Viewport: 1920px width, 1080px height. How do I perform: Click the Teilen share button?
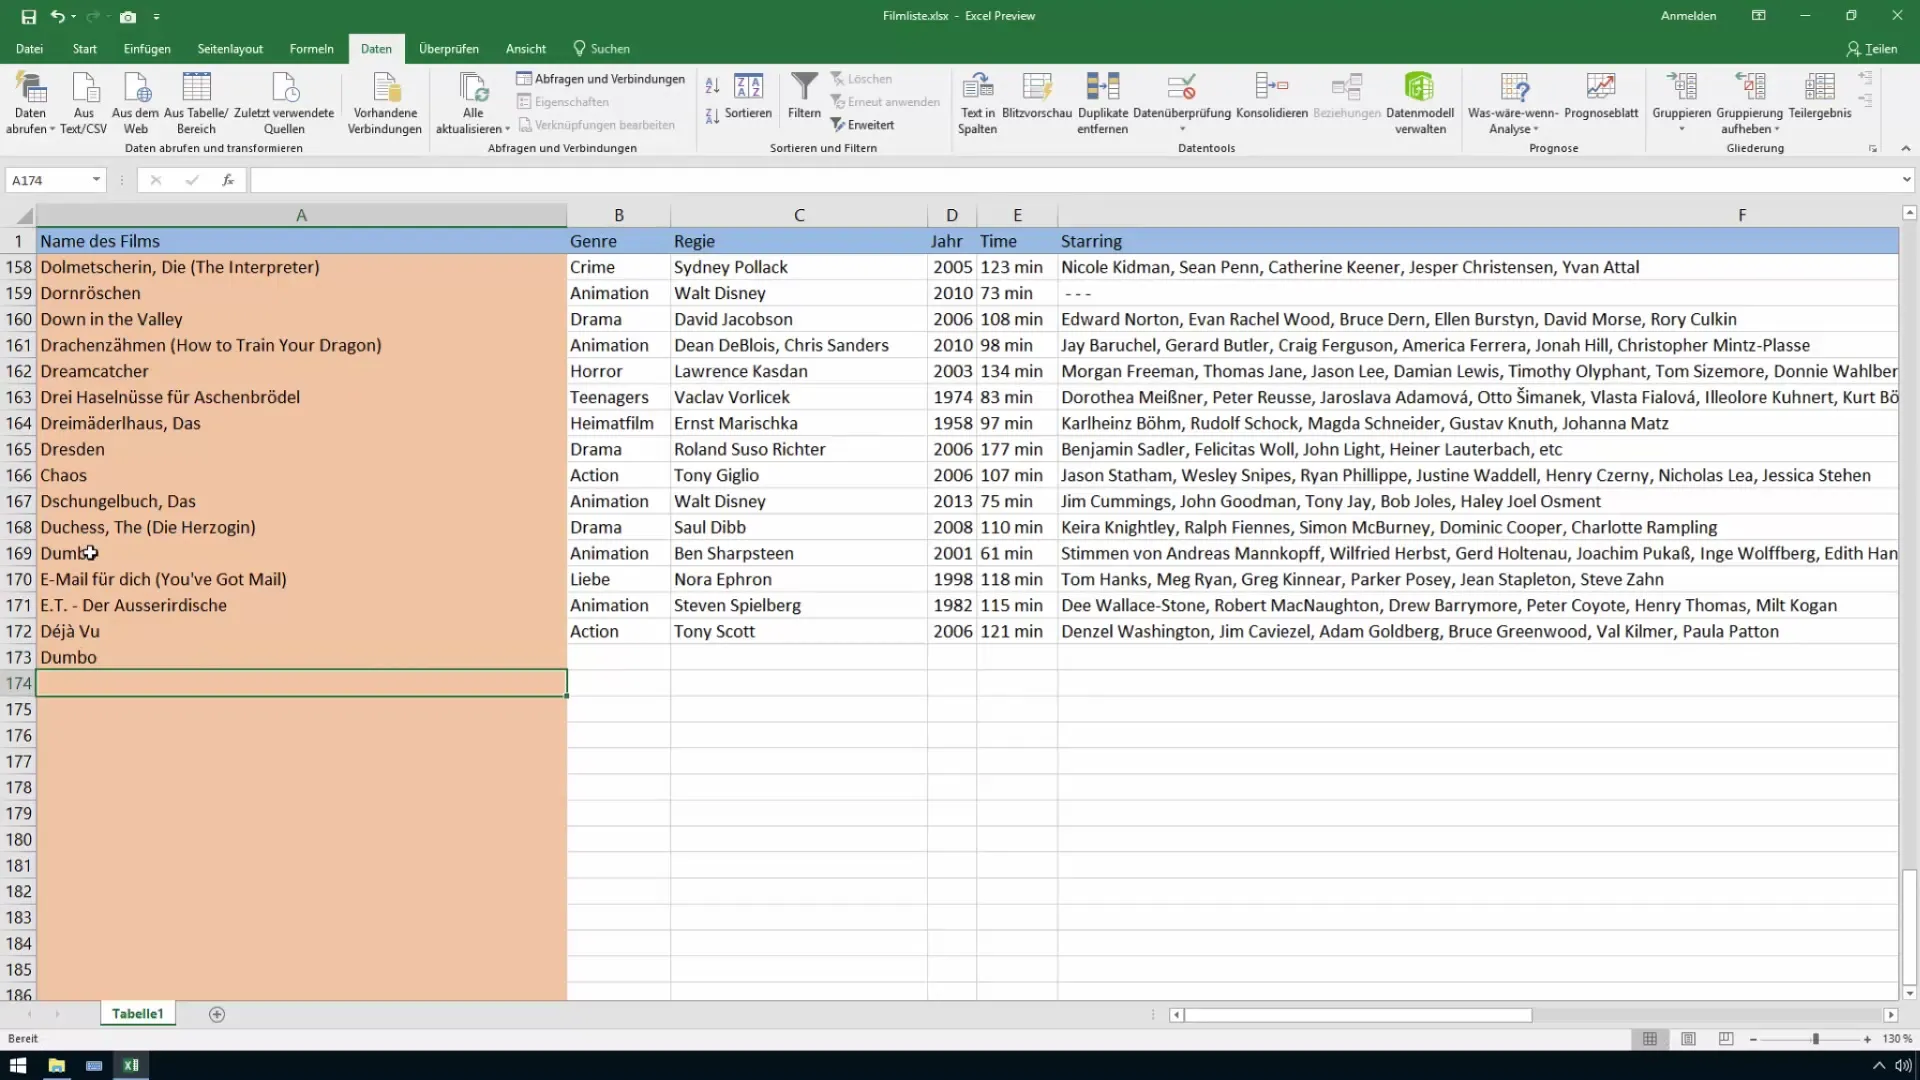click(x=1872, y=48)
